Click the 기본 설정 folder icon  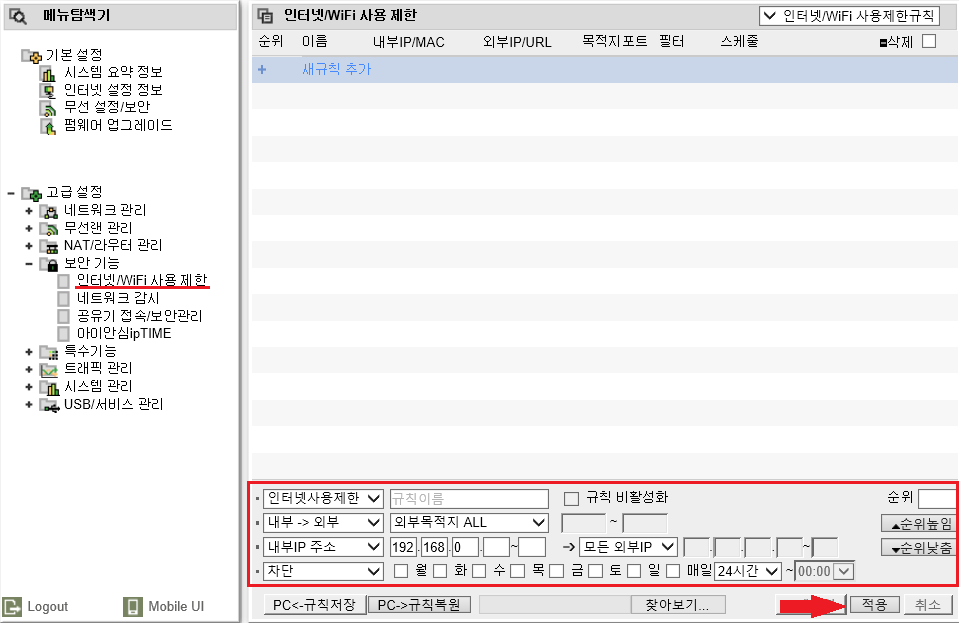(x=31, y=56)
